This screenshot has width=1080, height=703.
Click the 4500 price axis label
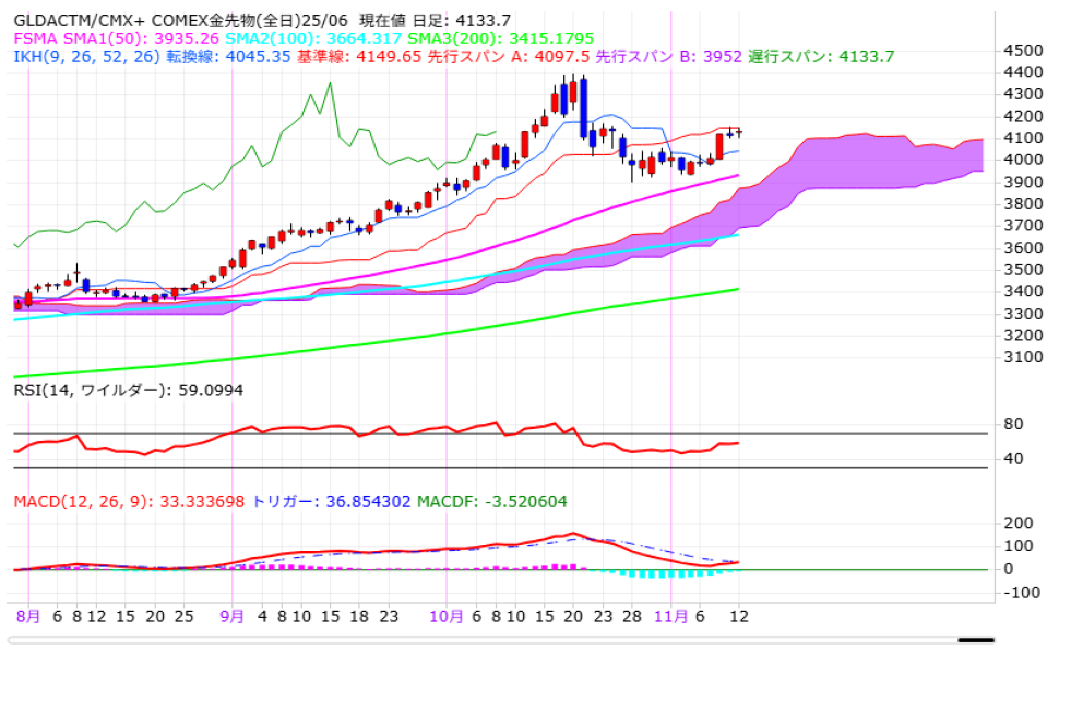click(1025, 50)
